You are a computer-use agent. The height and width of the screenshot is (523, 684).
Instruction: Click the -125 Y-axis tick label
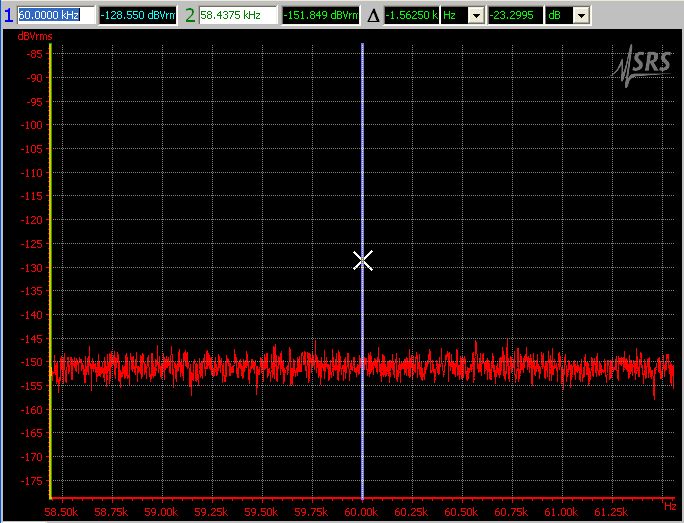point(32,244)
